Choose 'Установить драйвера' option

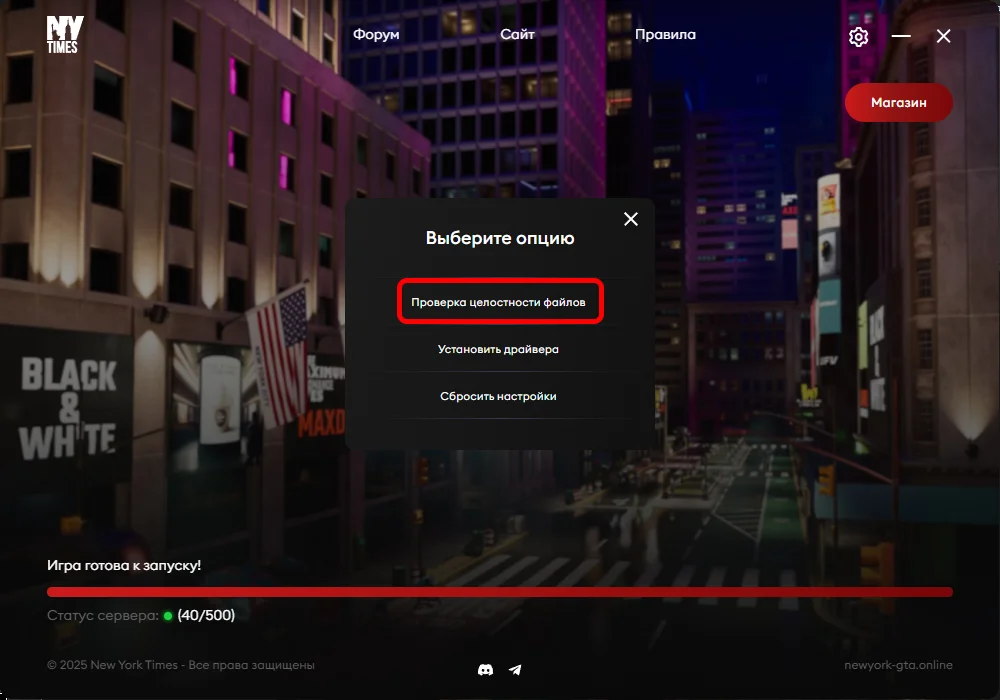tap(498, 350)
